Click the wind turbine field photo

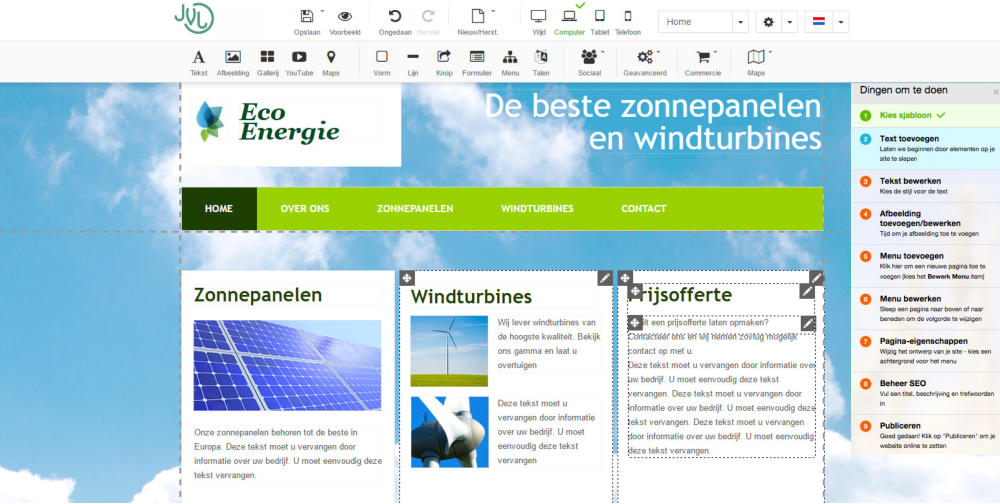coord(449,351)
